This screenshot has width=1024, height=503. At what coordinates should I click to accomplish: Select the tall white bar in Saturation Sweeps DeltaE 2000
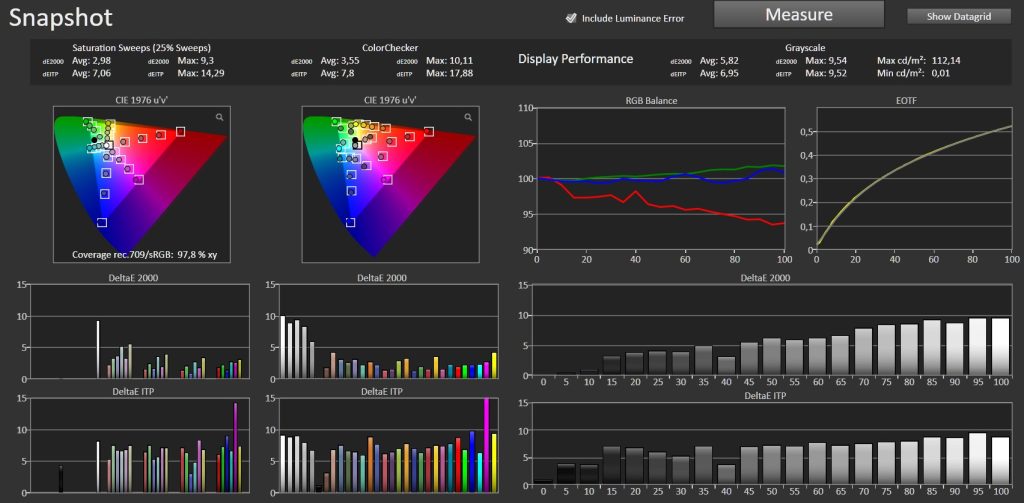click(97, 349)
